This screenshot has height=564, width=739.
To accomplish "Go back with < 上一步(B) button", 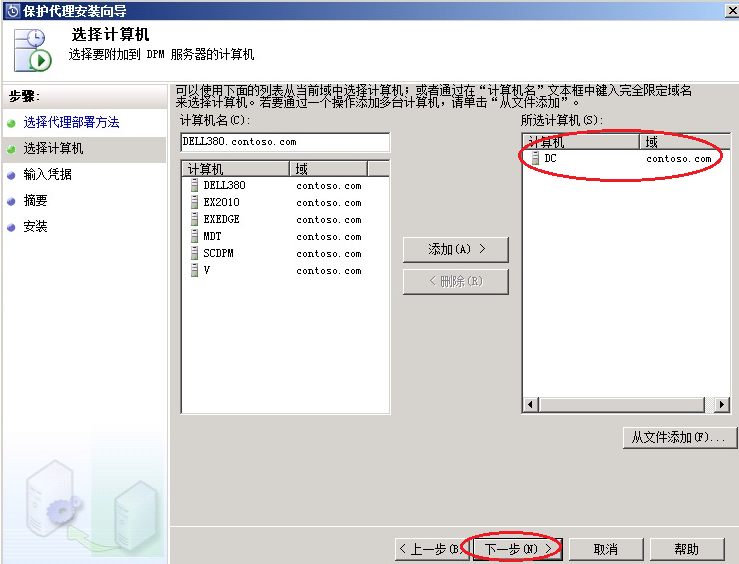I will click(x=431, y=549).
